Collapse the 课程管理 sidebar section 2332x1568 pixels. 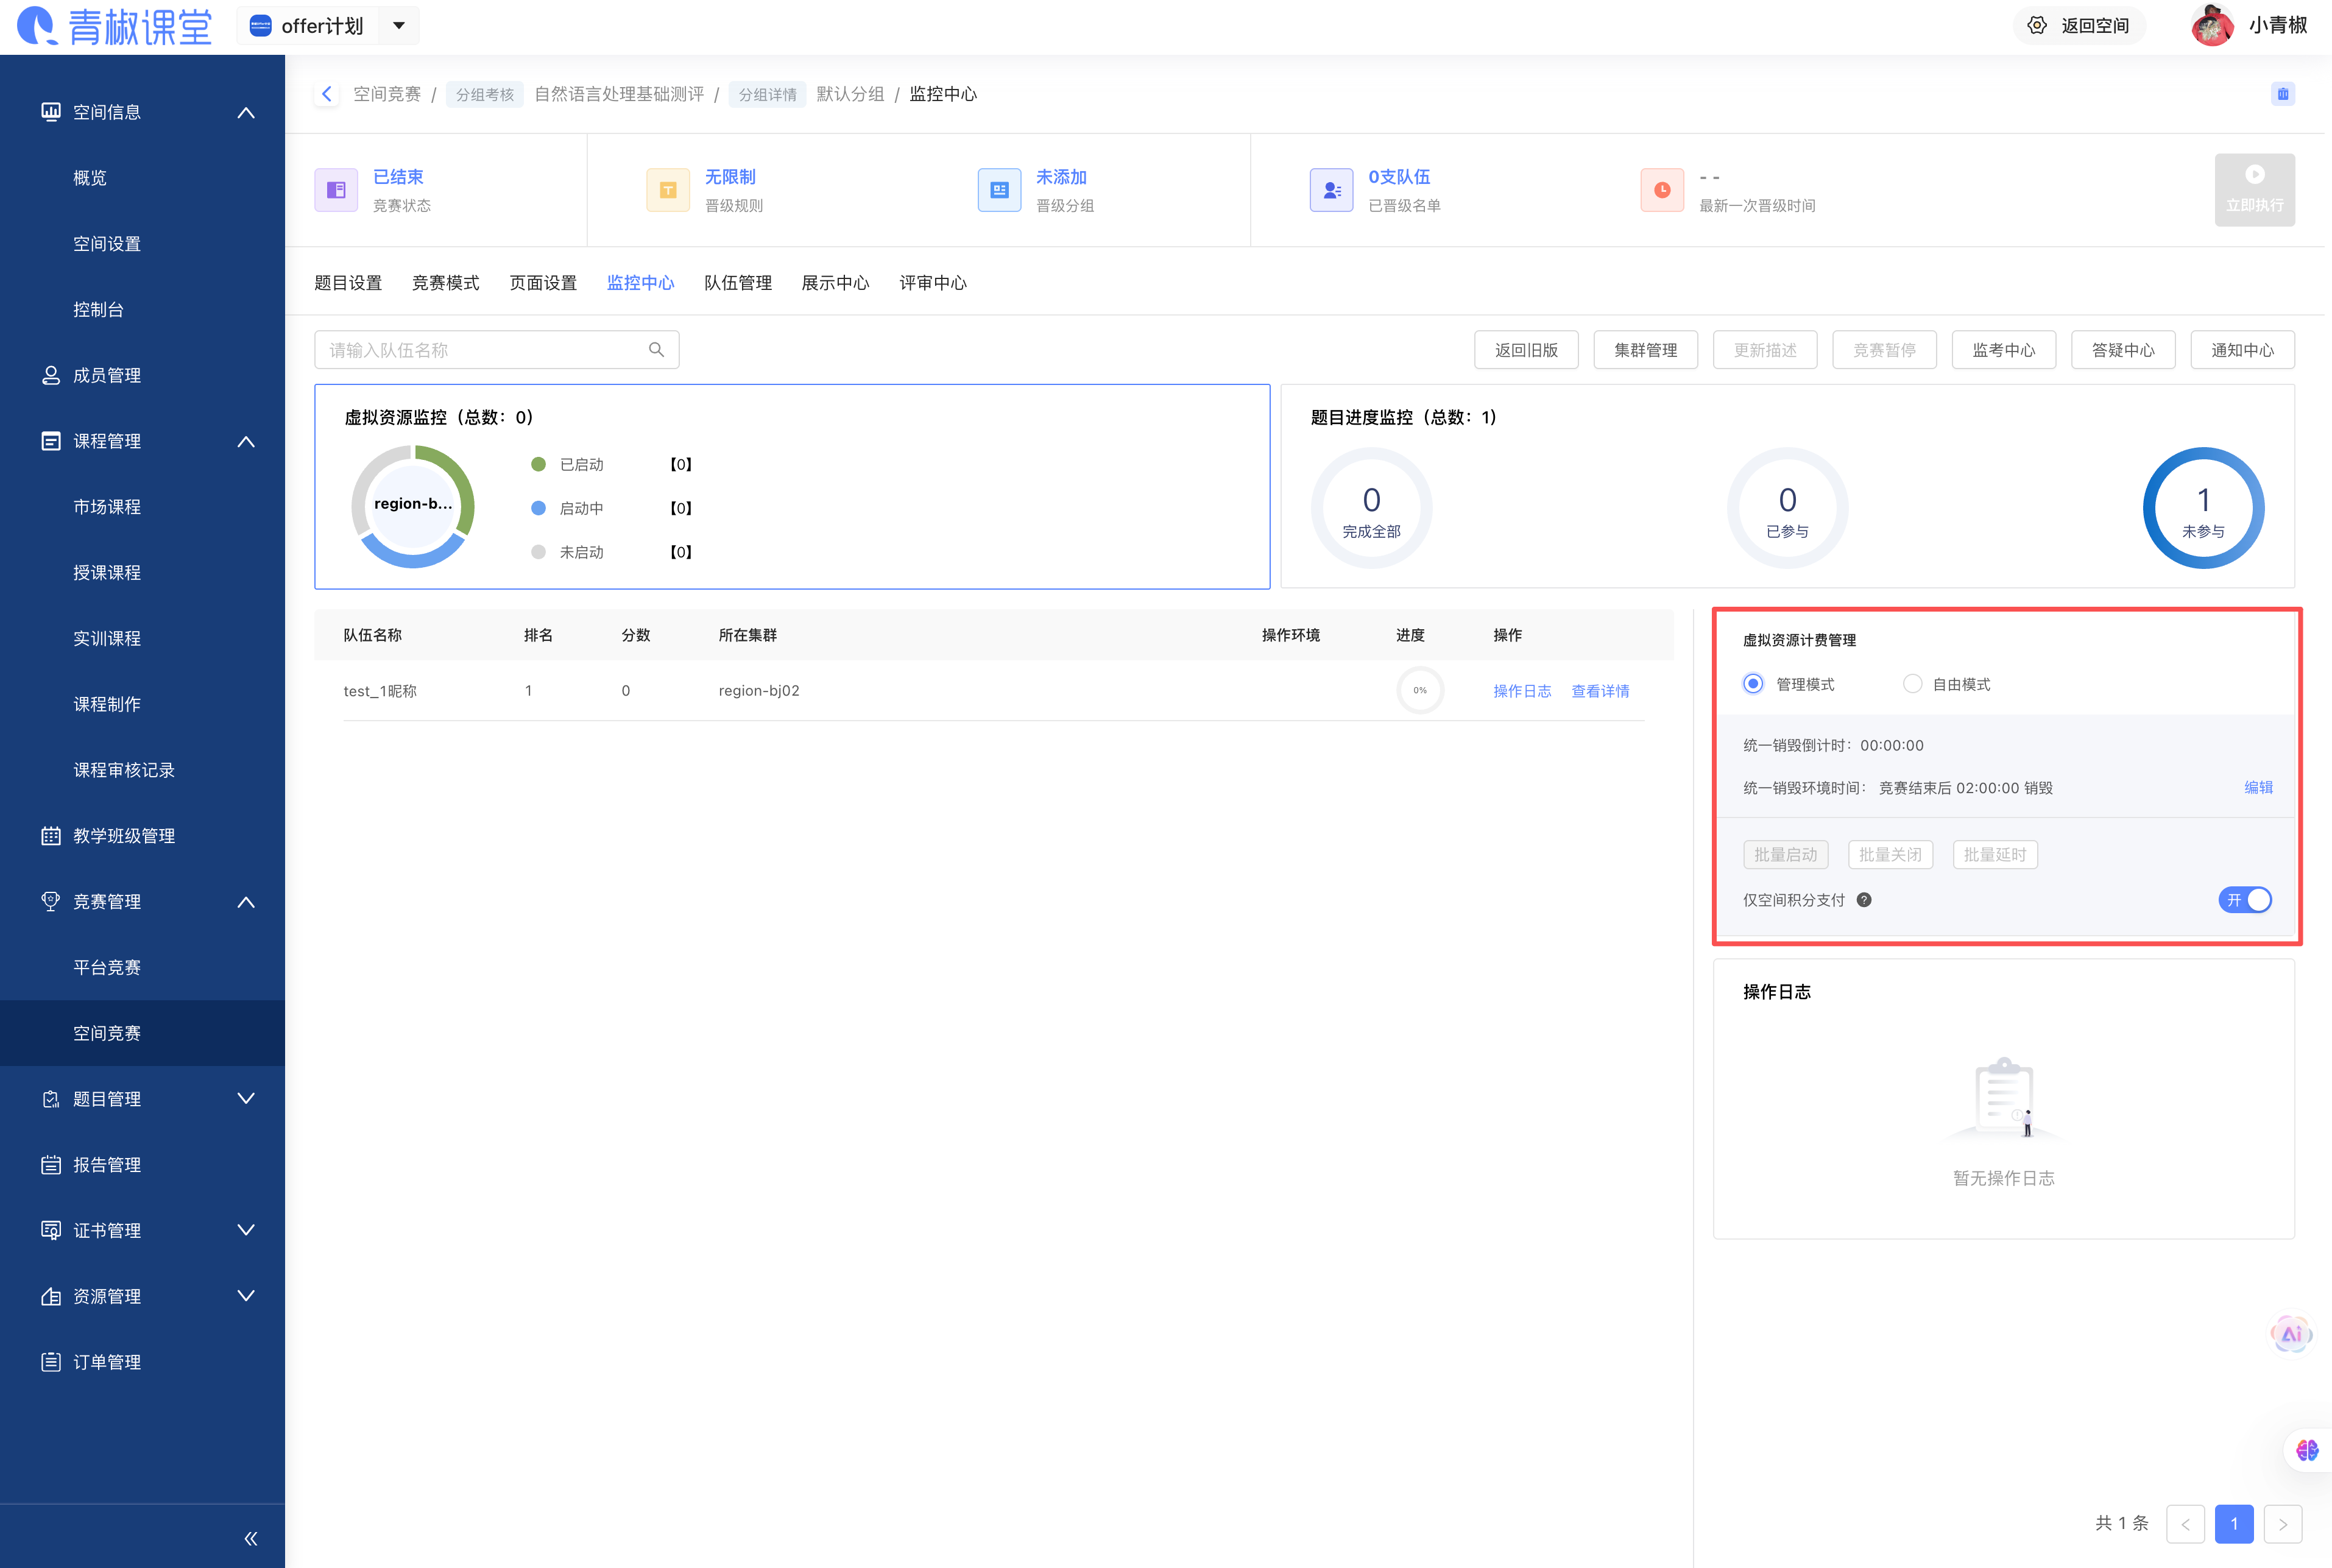coord(245,441)
